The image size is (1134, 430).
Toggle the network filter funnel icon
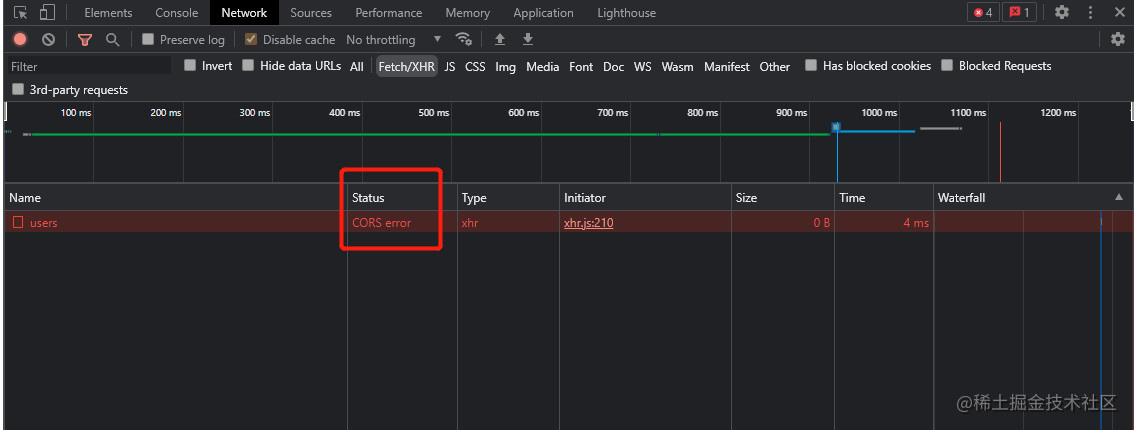click(85, 40)
